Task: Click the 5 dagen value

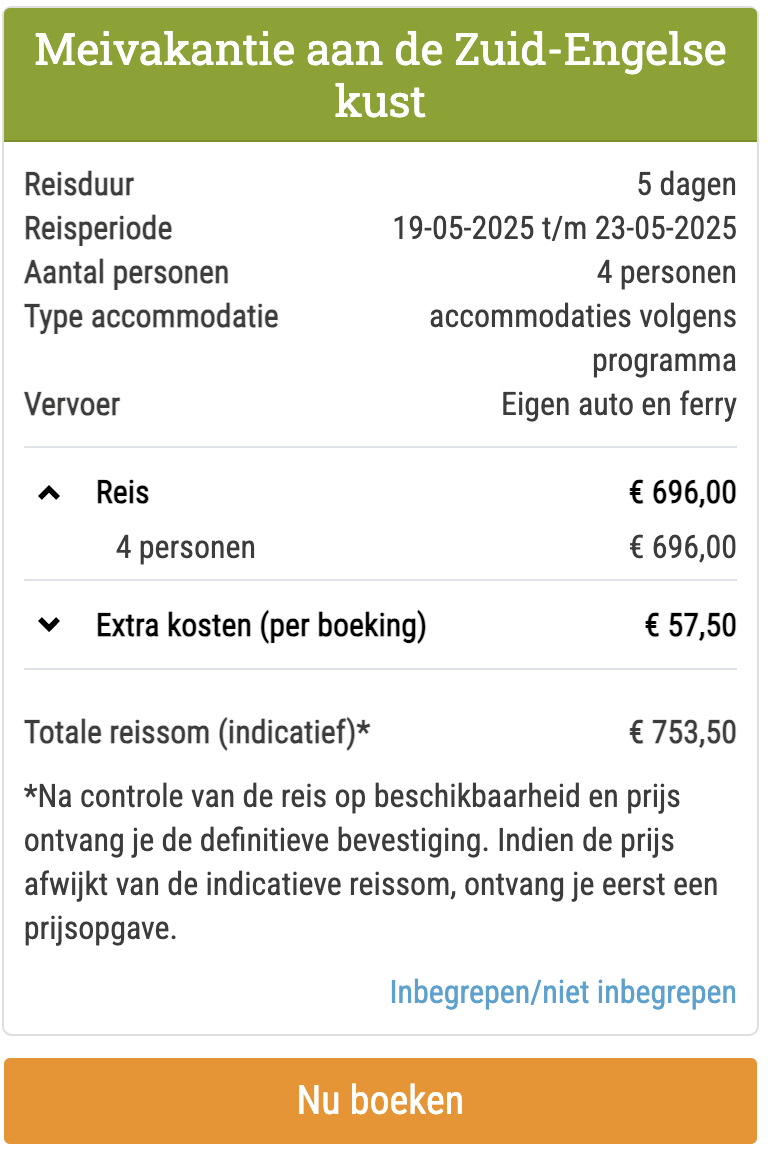Action: tap(686, 185)
